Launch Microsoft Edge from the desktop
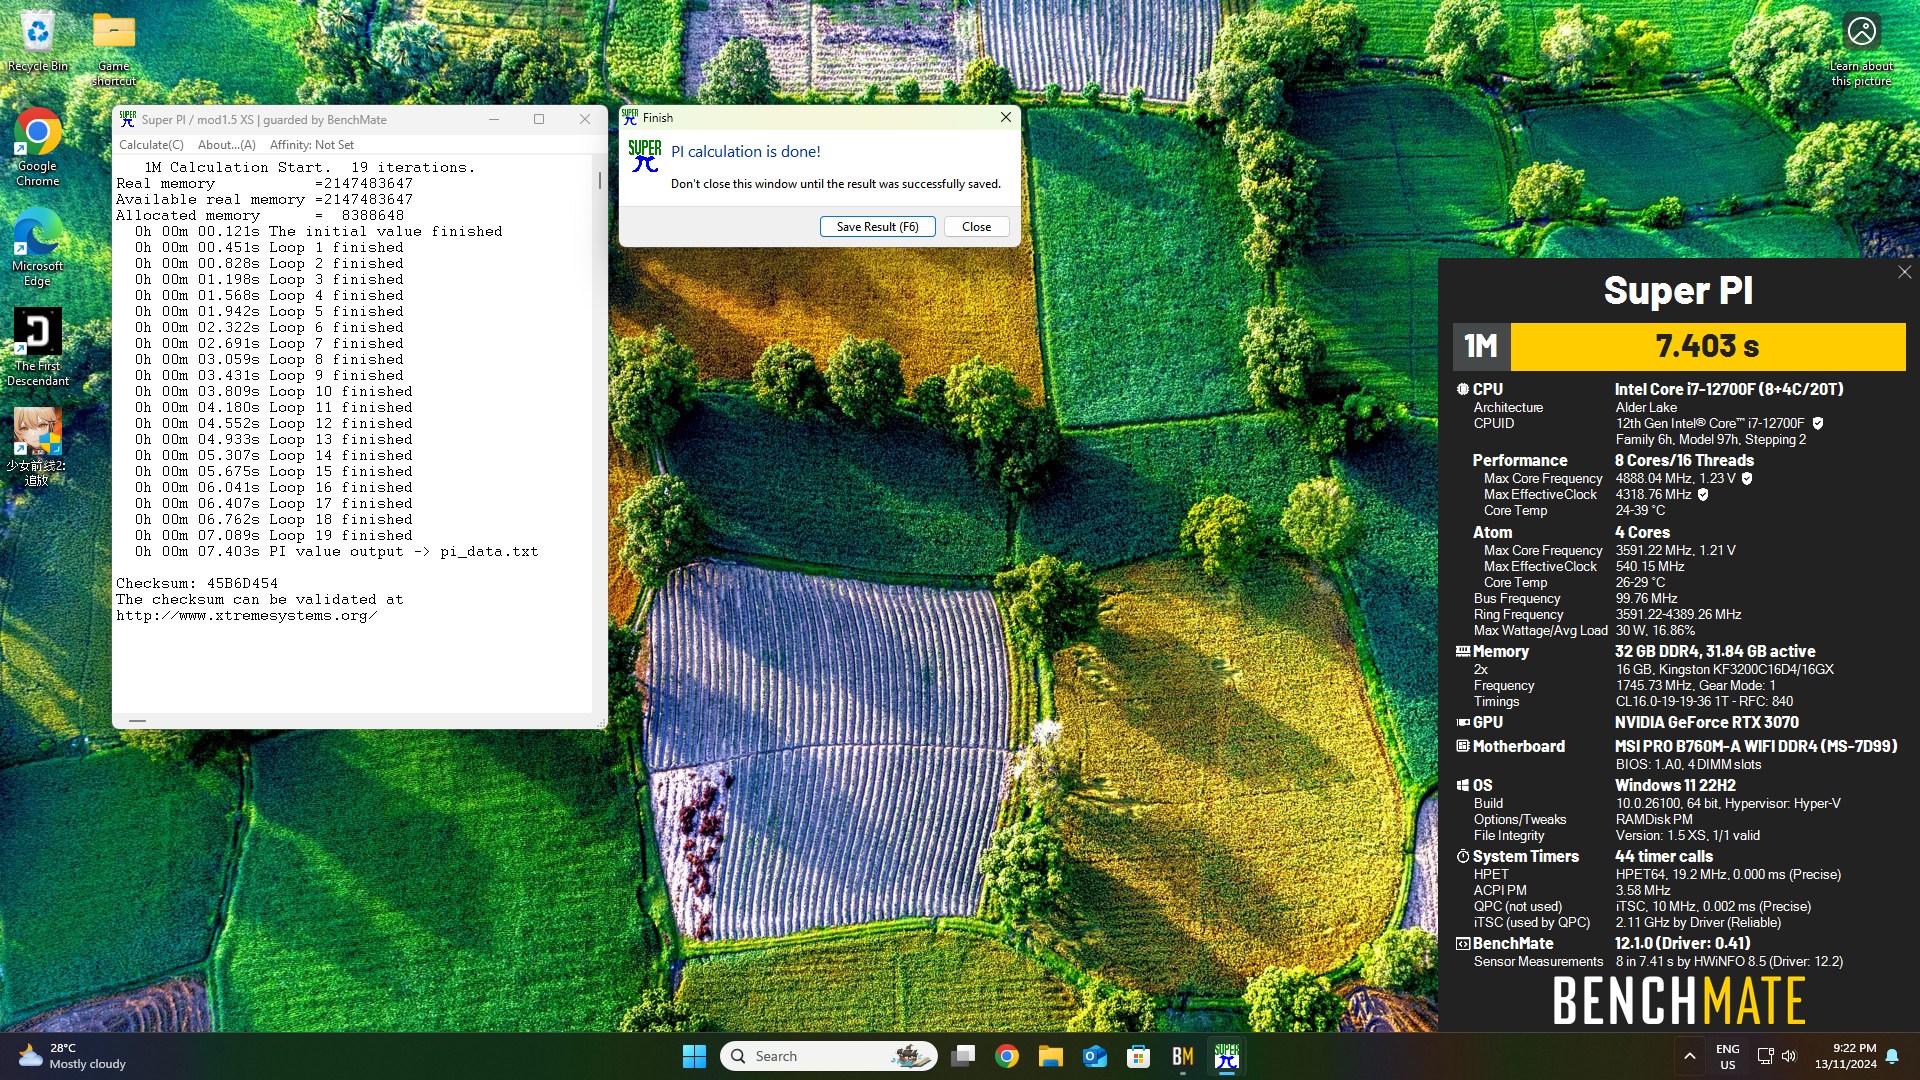1920x1080 pixels. tap(37, 246)
